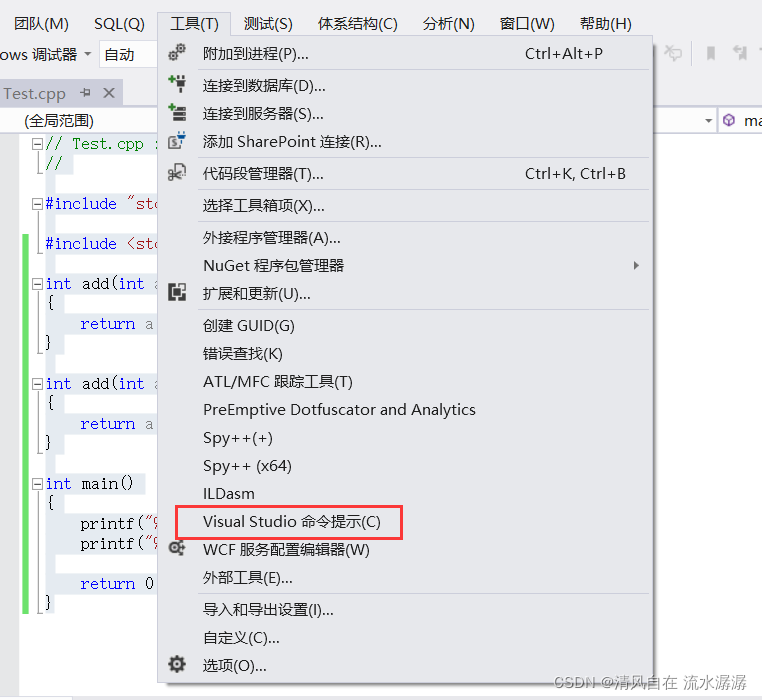The width and height of the screenshot is (762, 700).
Task: Click the Add SharePoint Connection (添加 SharePoint 连接) icon
Action: pyautogui.click(x=177, y=142)
